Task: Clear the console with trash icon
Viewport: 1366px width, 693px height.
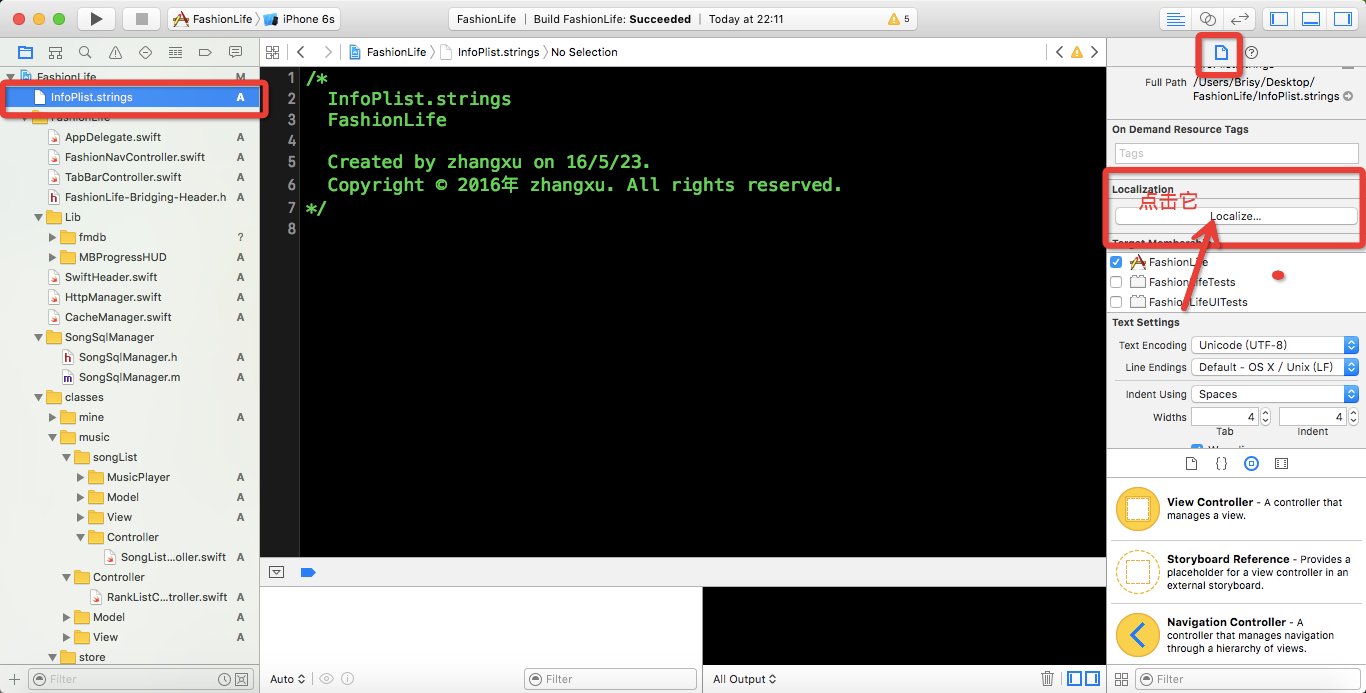Action: [1047, 679]
